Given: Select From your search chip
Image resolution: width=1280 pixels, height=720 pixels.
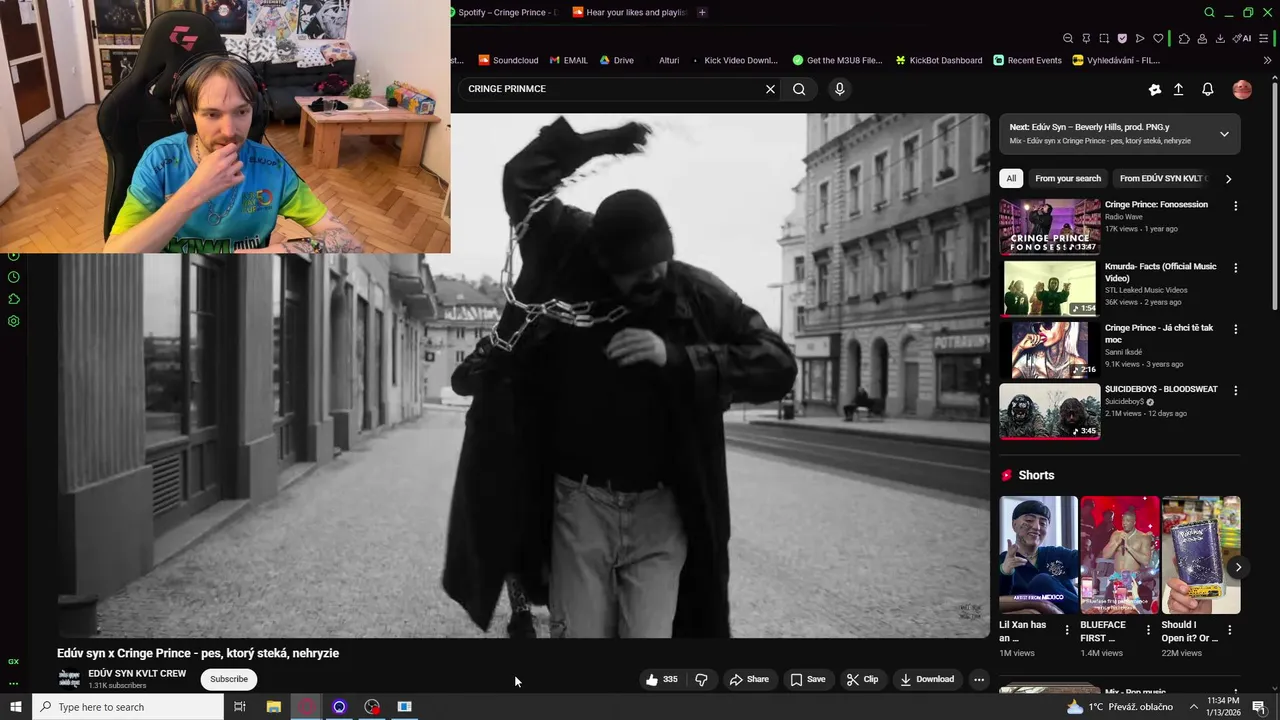Looking at the screenshot, I should point(1068,178).
